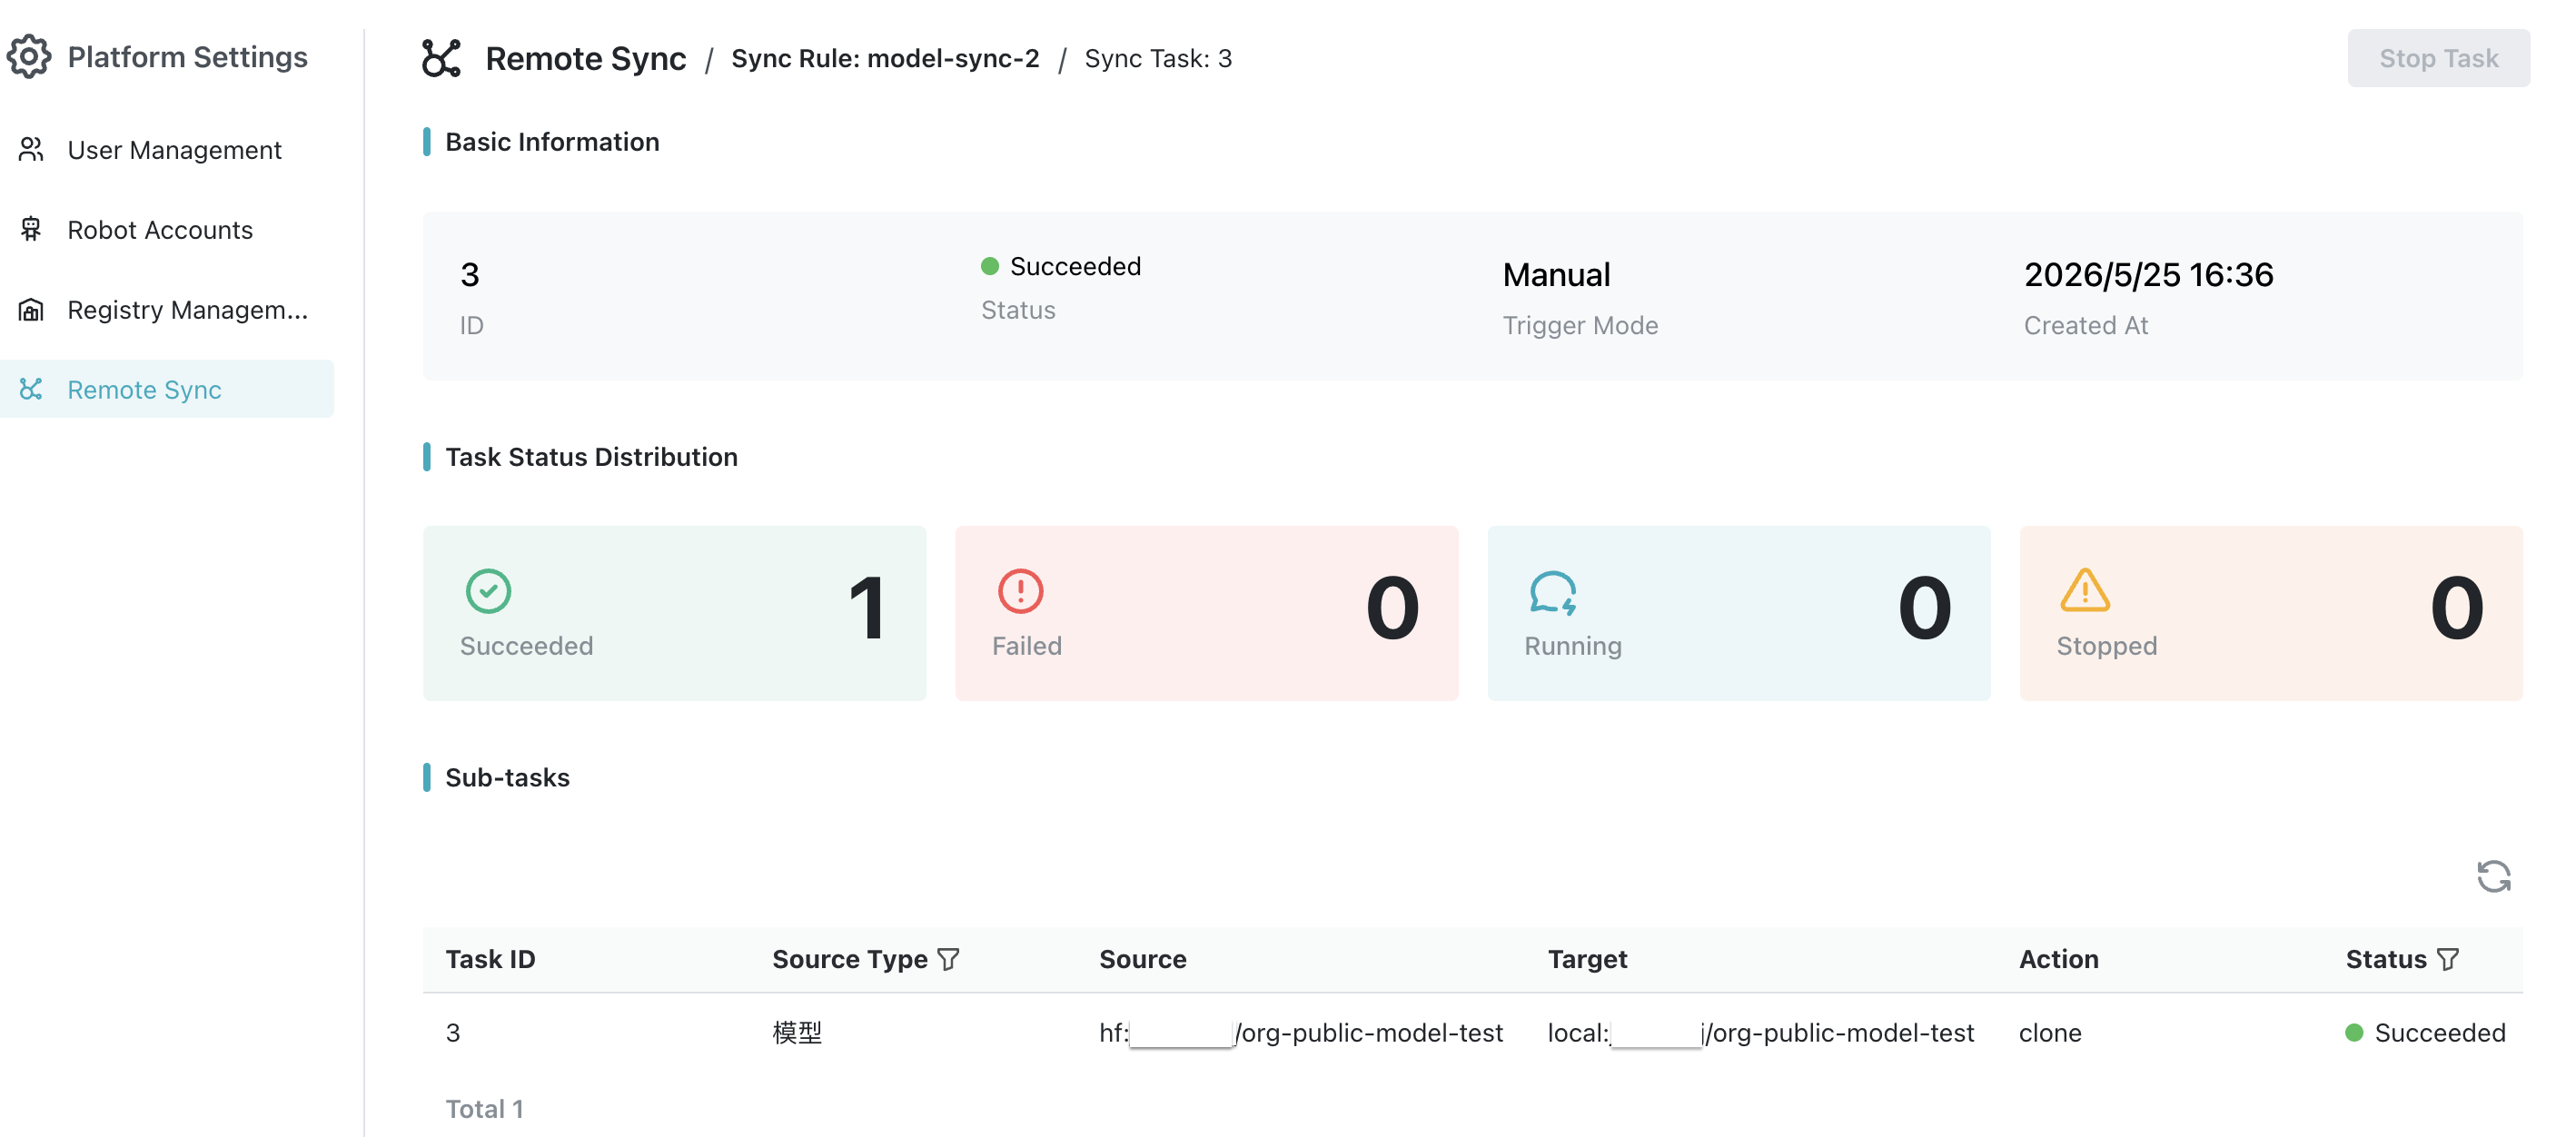The image size is (2576, 1137).
Task: Click the Action column header
Action: (2058, 959)
